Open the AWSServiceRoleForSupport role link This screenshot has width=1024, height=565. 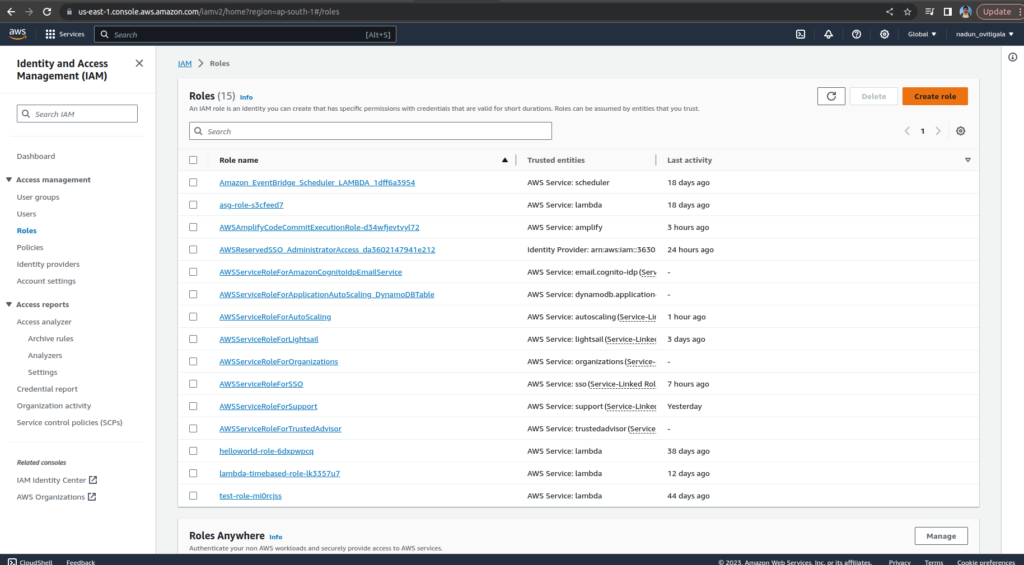coord(268,406)
